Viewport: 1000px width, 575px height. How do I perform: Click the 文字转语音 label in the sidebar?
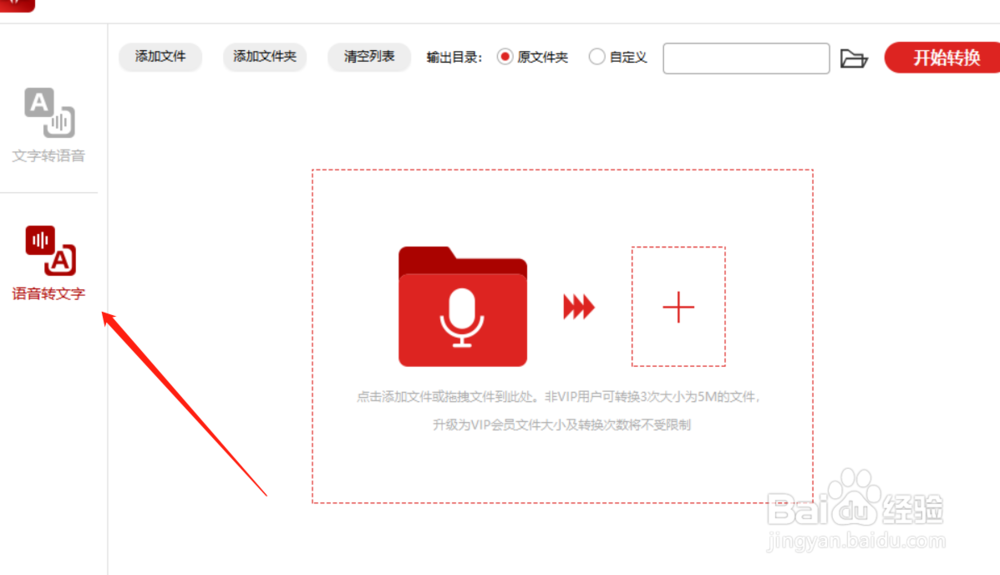point(48,156)
